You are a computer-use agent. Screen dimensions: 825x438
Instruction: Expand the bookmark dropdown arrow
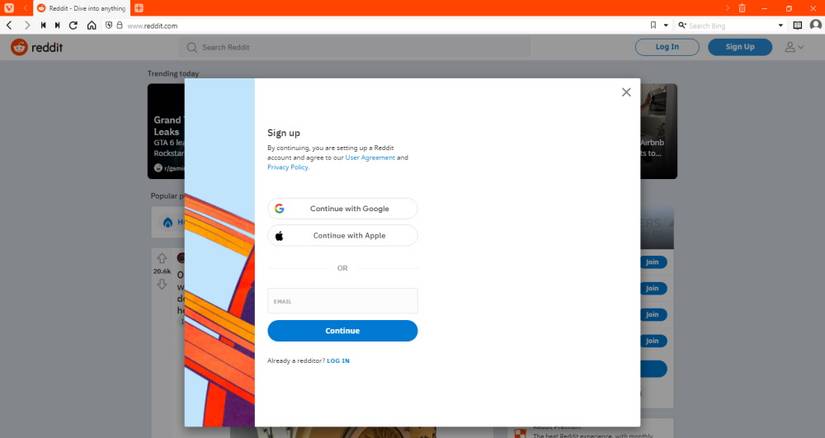(x=666, y=25)
